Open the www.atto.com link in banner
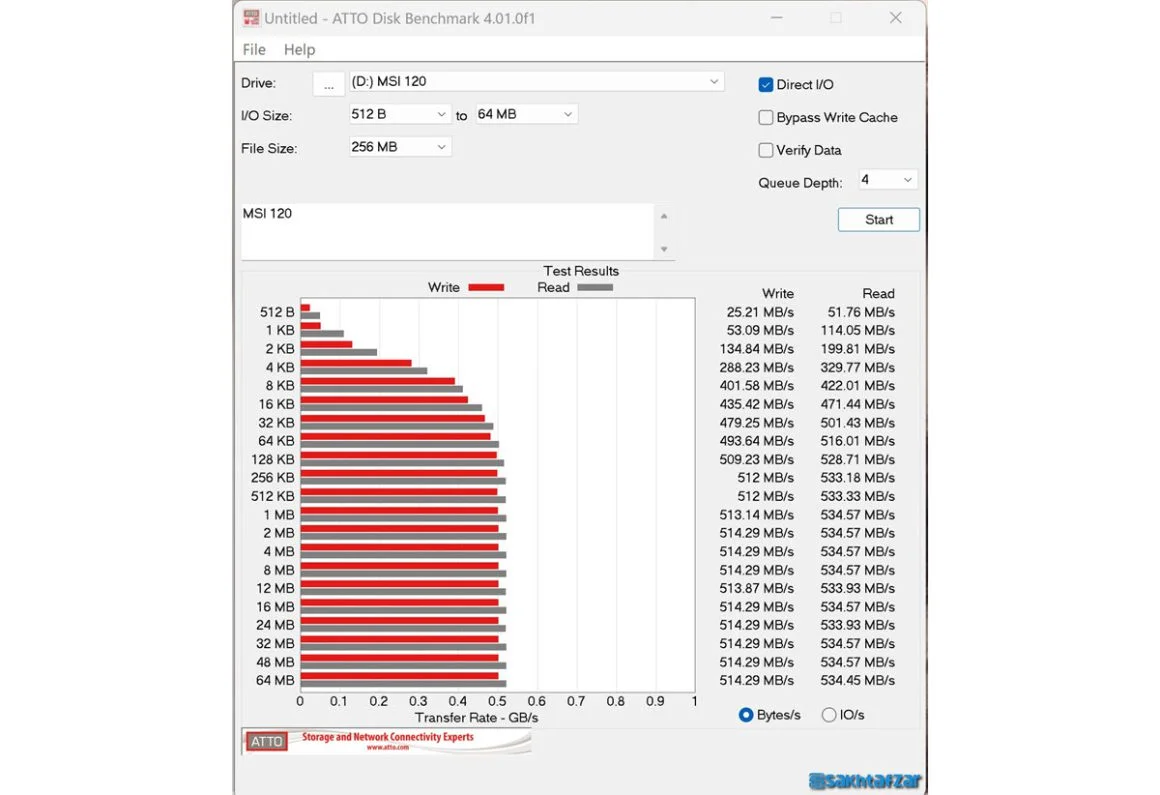 pos(388,748)
